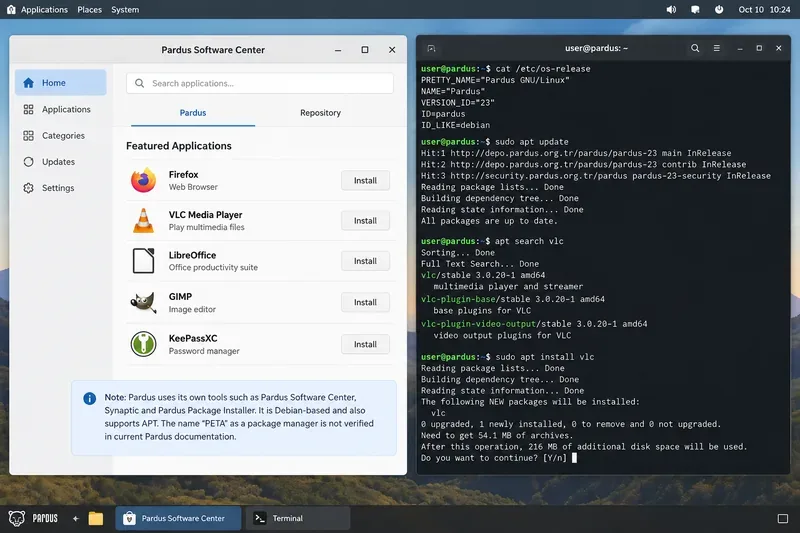Install LibreOffice
The image size is (800, 533).
[x=365, y=261]
